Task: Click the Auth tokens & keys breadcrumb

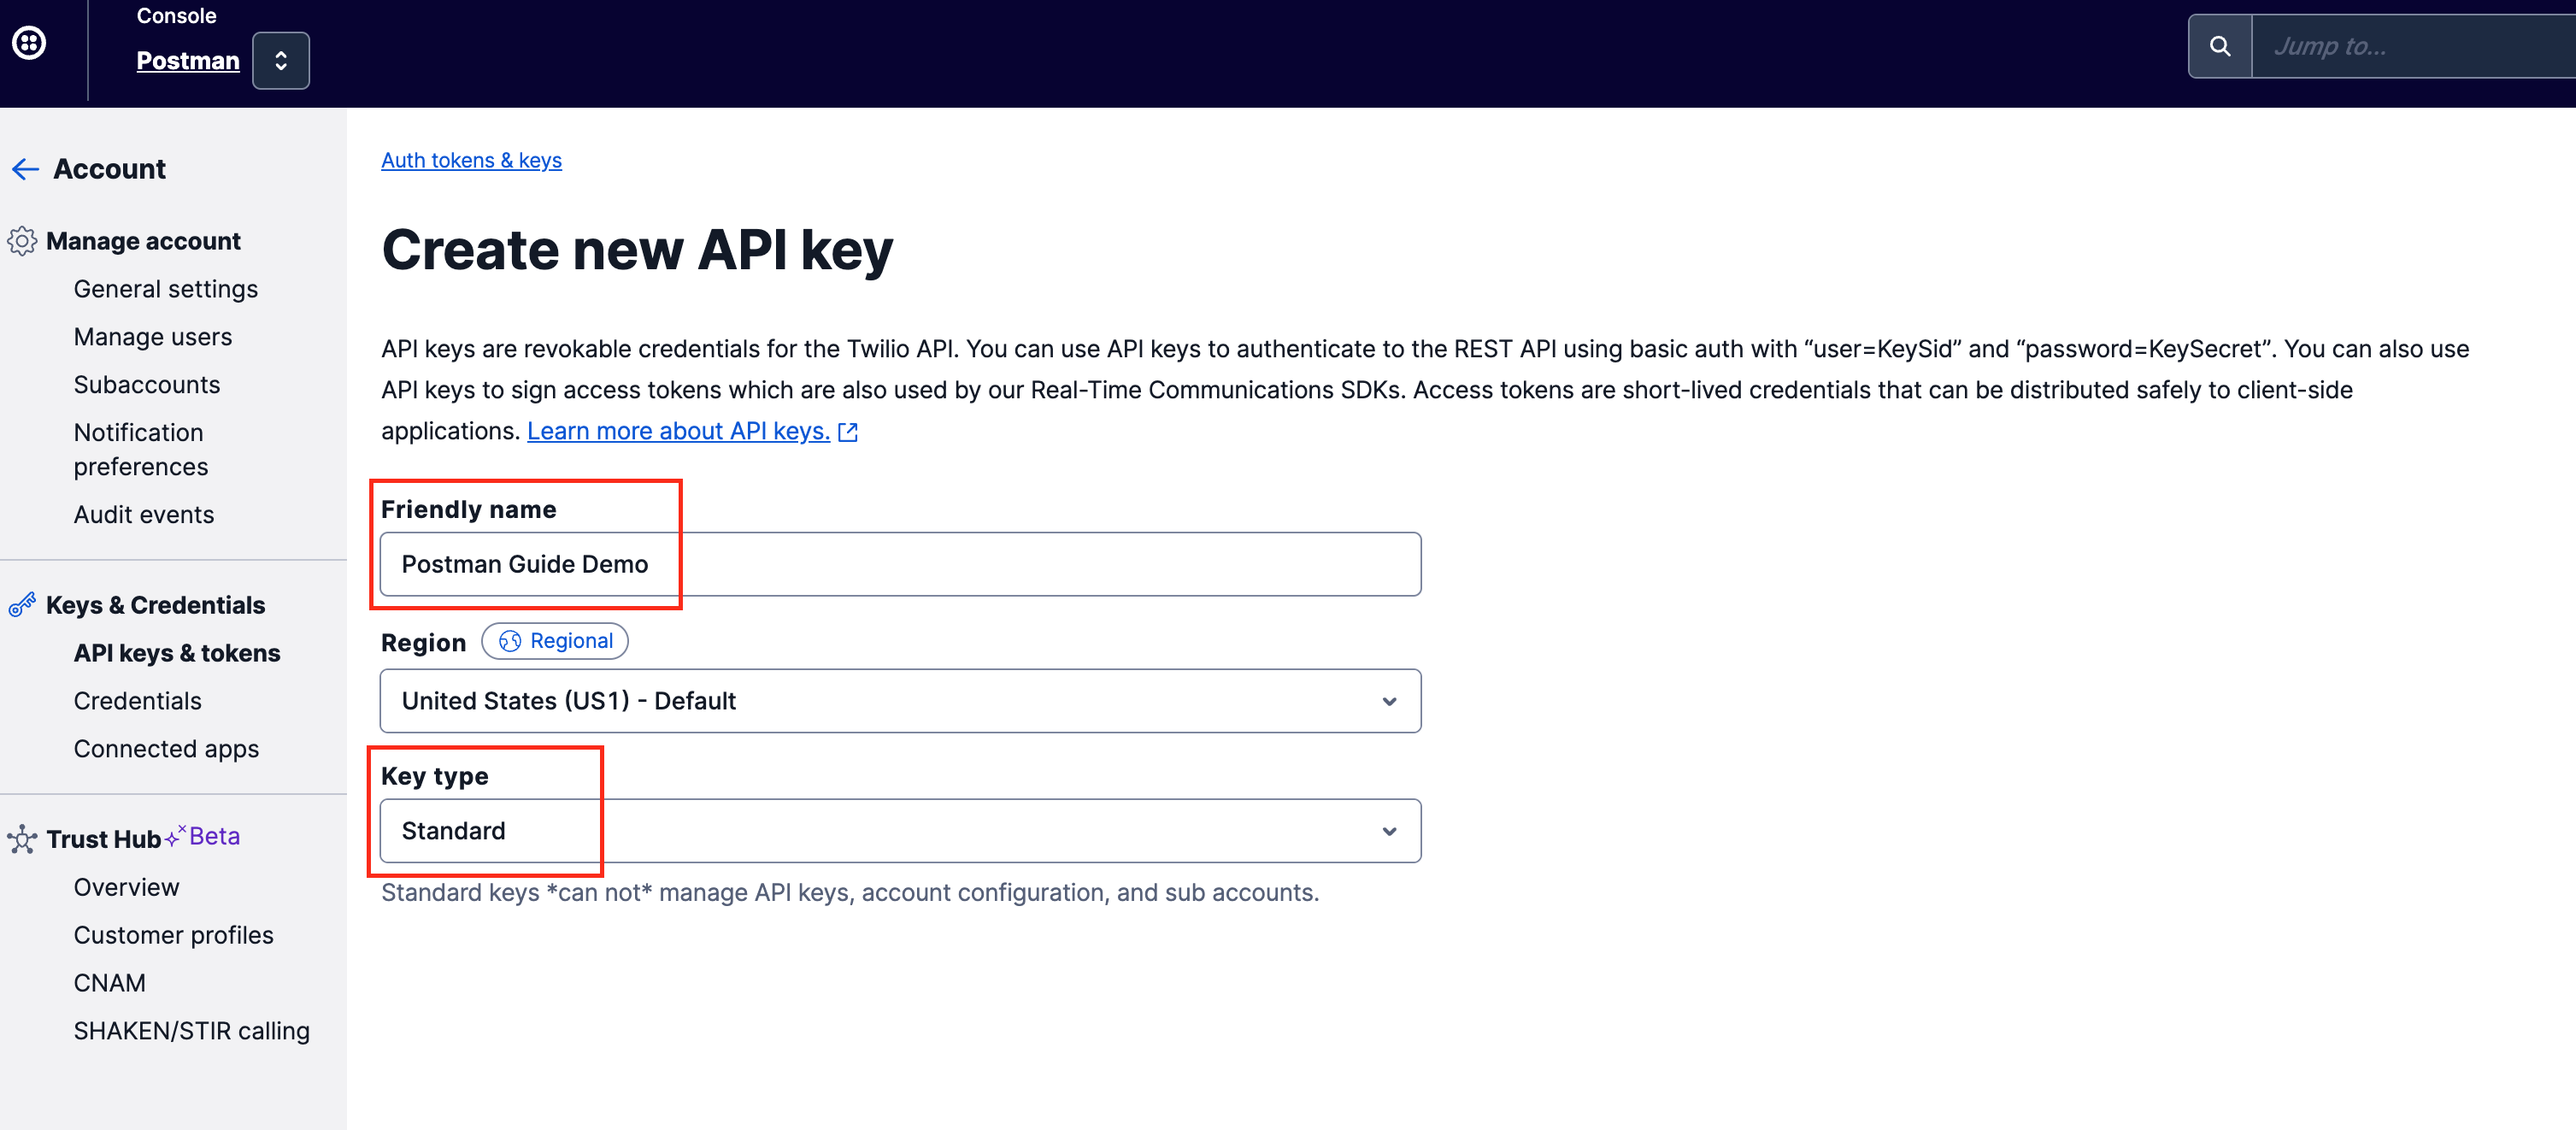Action: [471, 160]
